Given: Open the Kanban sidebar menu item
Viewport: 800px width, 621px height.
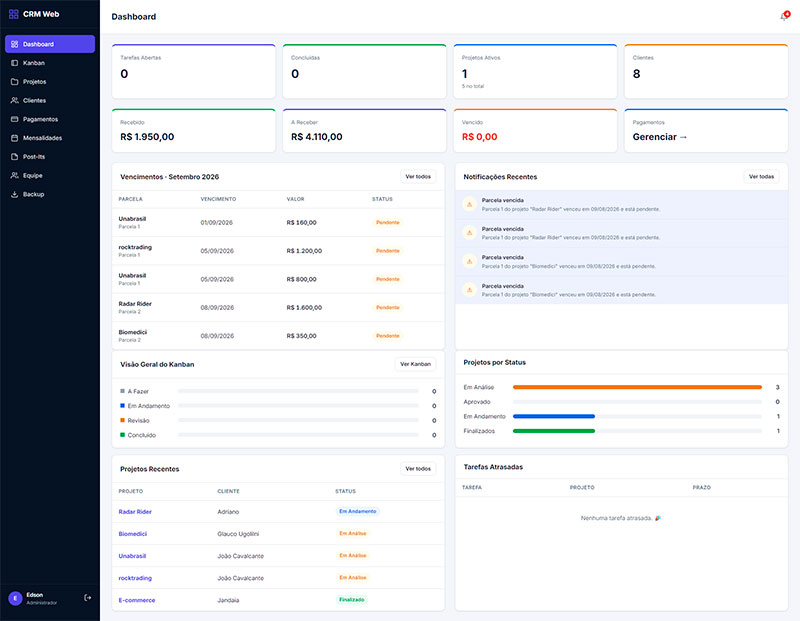Looking at the screenshot, I should (50, 63).
